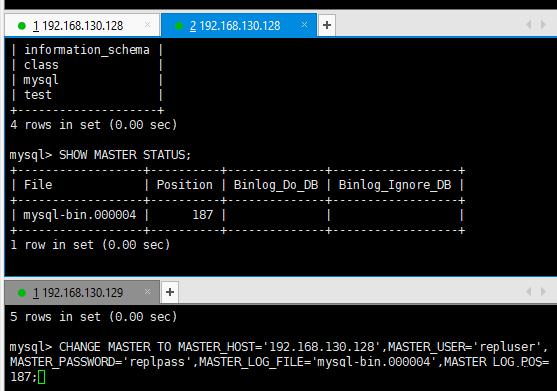Click MASTER_PASSWORD='replpass' text
The height and width of the screenshot is (391, 557).
coord(101,362)
